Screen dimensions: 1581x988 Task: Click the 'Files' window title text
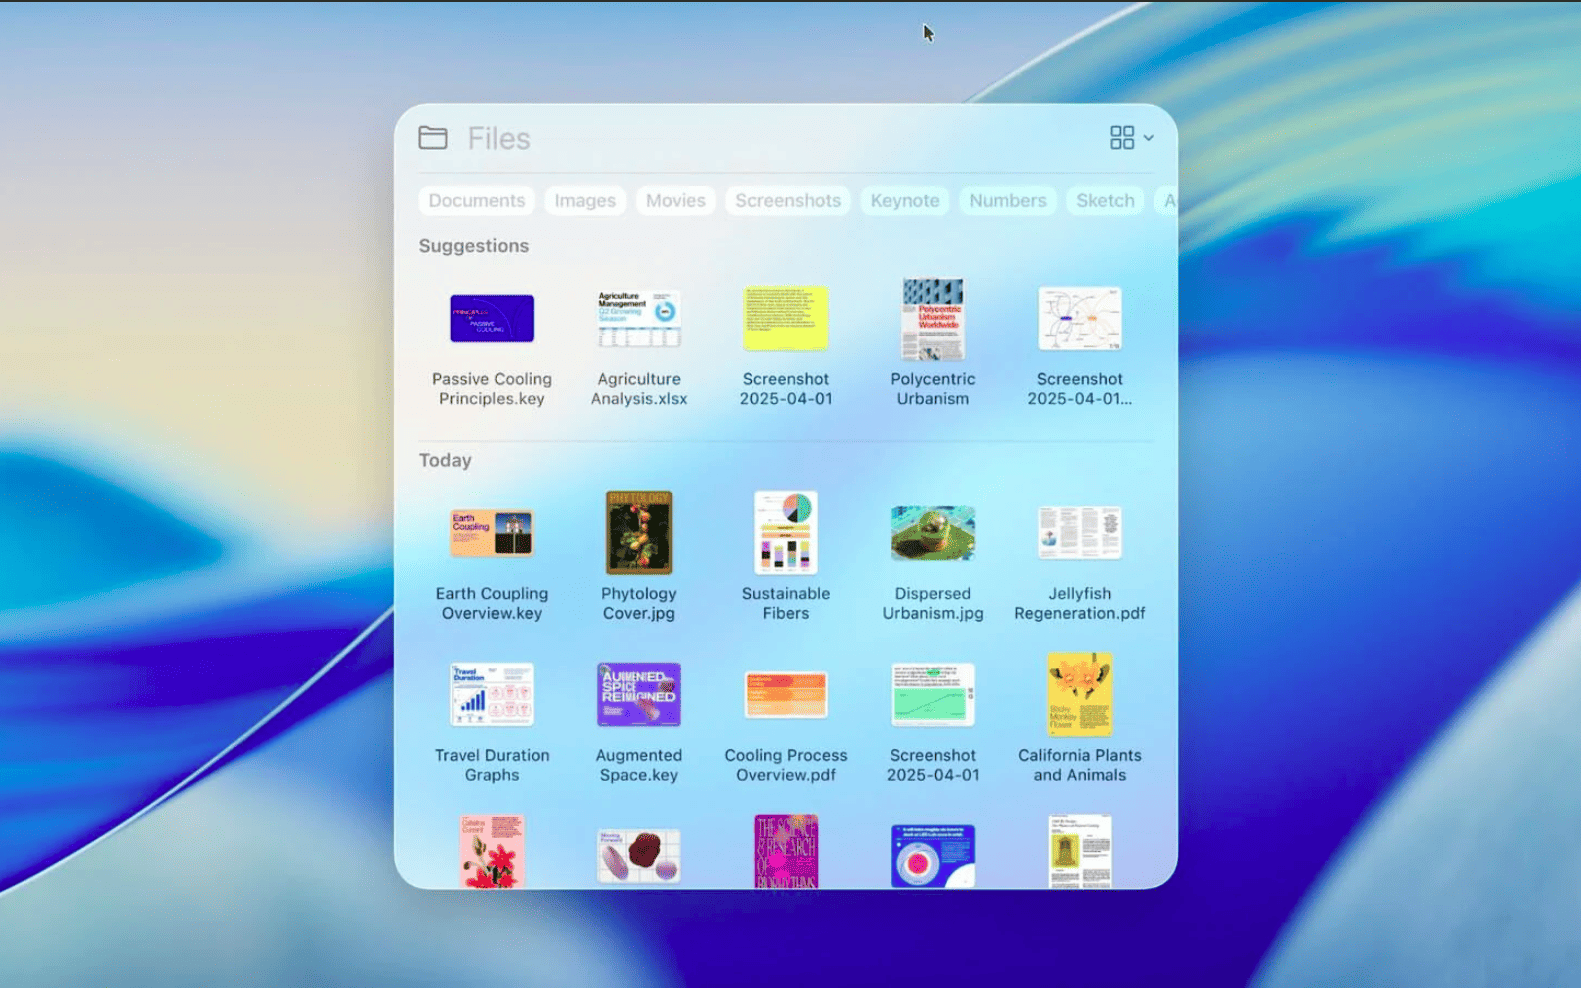tap(499, 138)
